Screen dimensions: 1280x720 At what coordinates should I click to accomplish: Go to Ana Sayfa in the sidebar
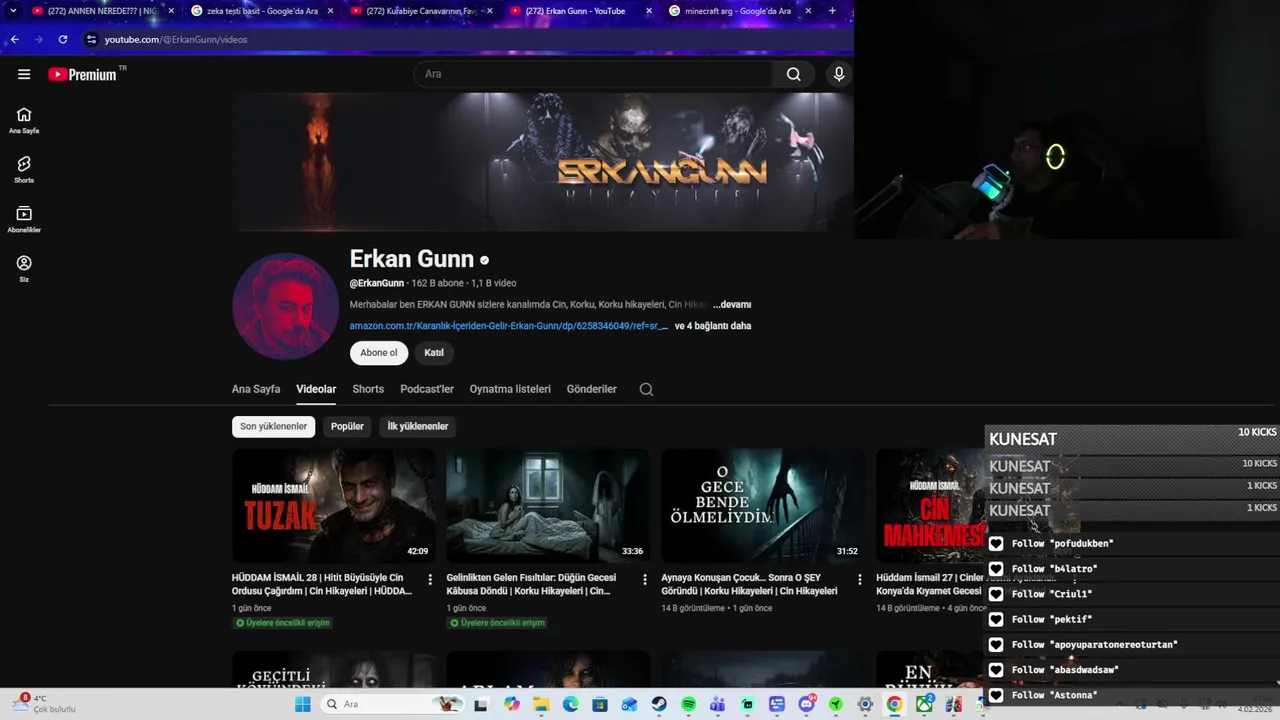24,120
